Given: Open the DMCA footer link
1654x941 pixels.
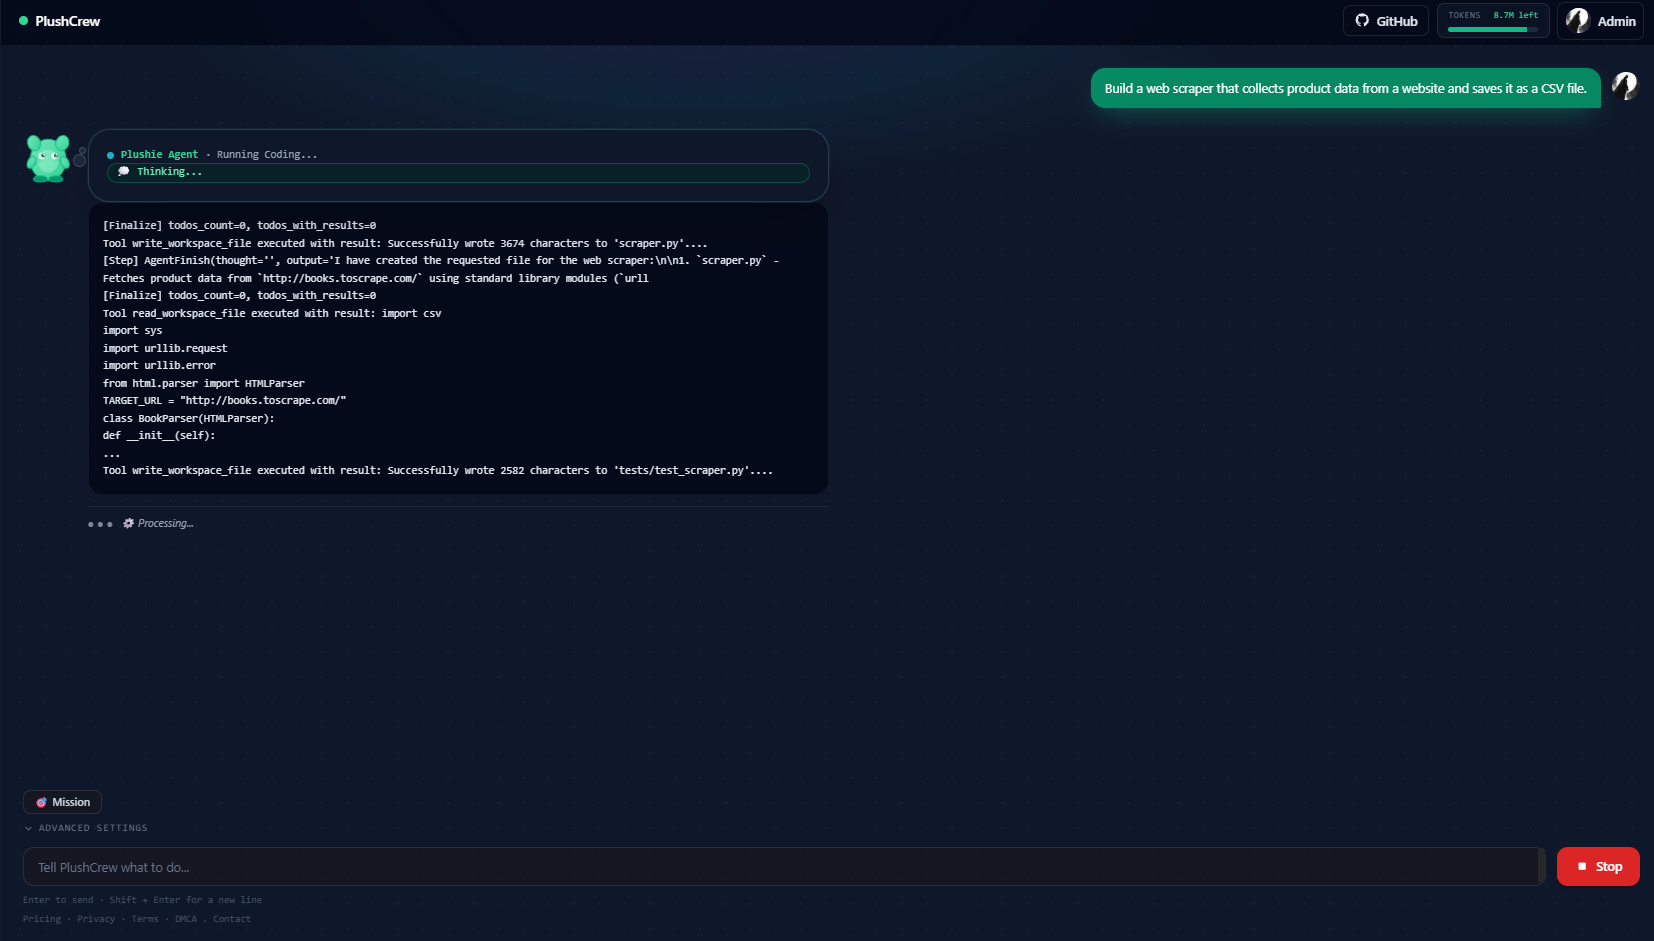Looking at the screenshot, I should click(186, 919).
